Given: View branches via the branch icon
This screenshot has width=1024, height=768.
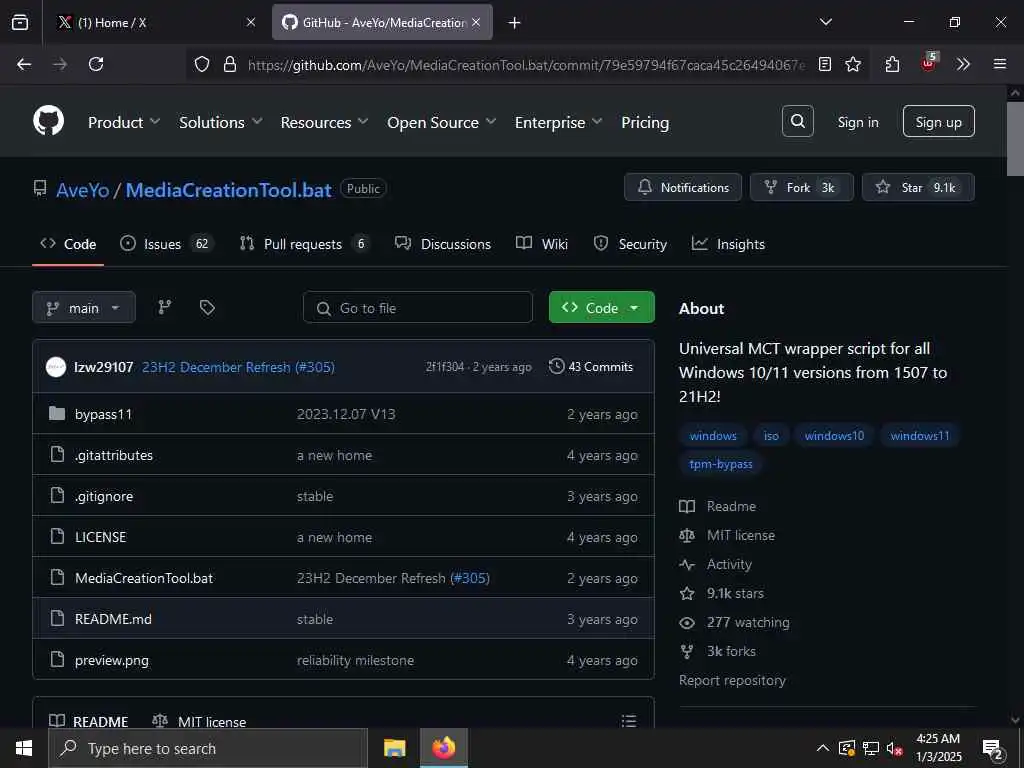Looking at the screenshot, I should click(165, 307).
